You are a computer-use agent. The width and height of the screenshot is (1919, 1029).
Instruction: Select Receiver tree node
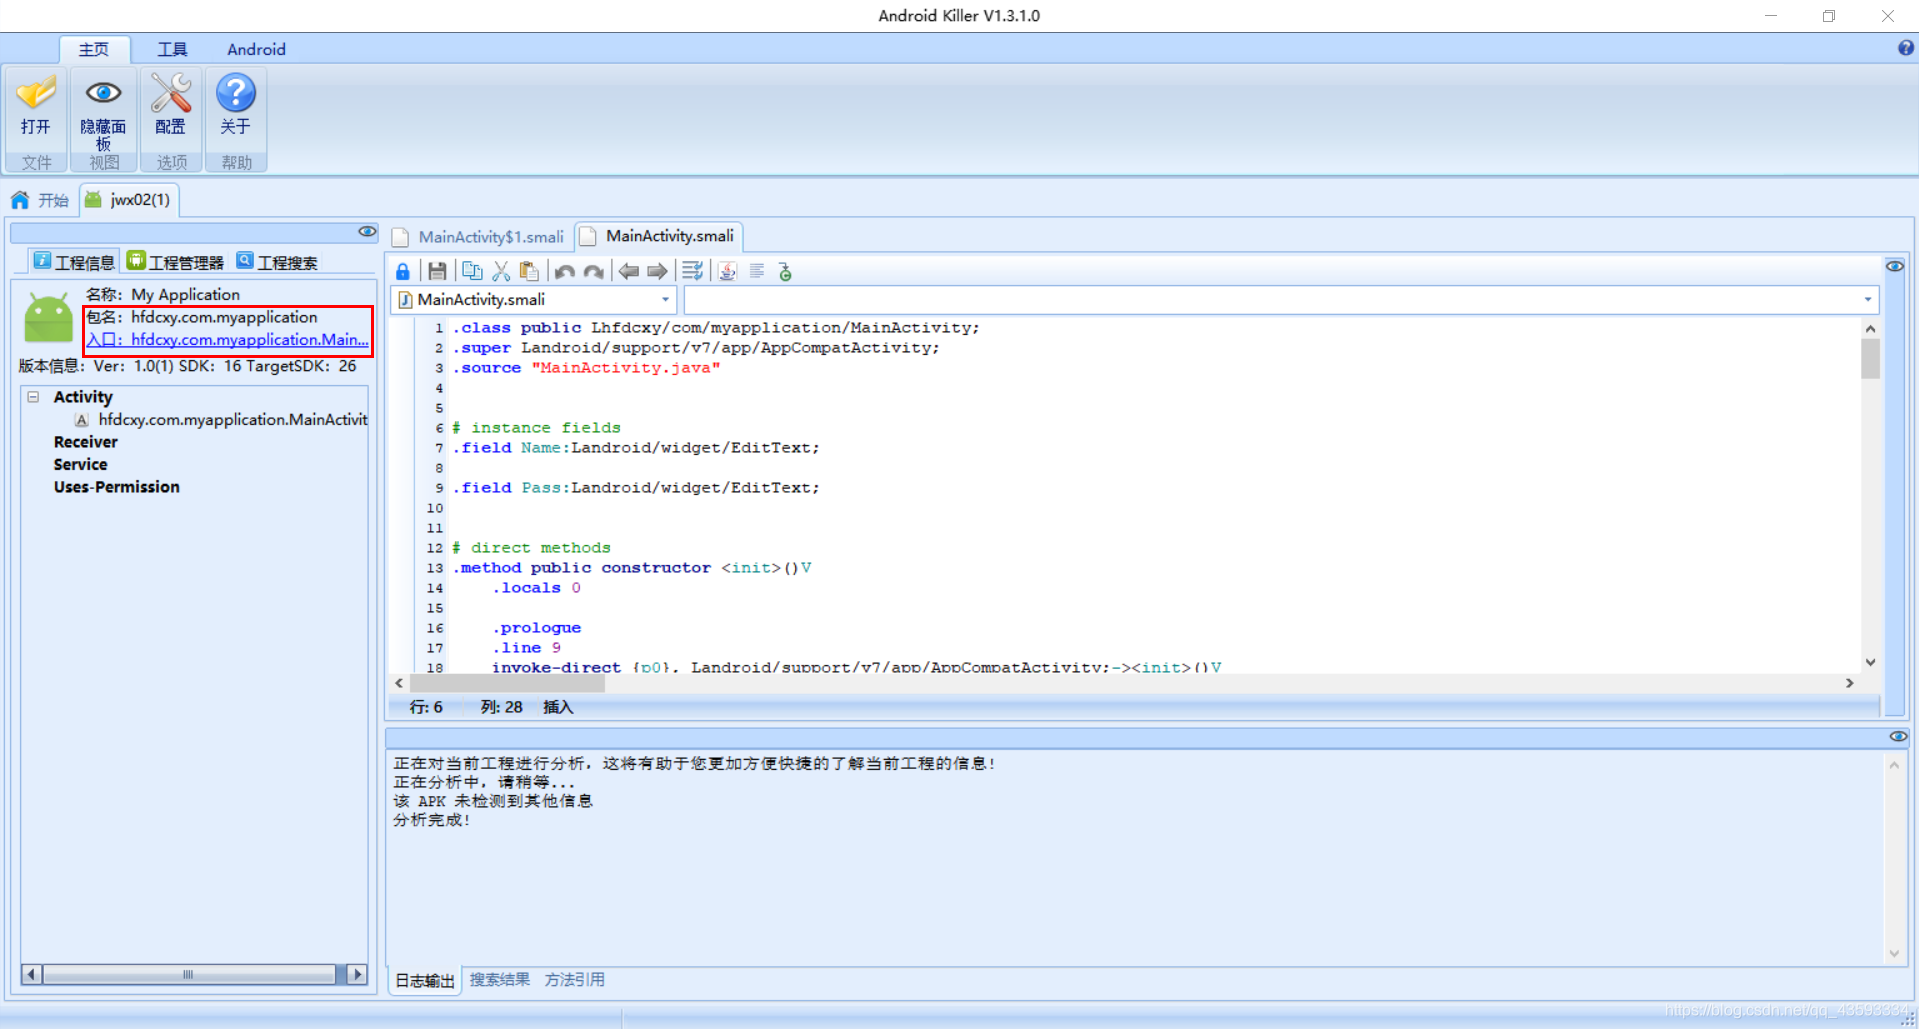point(85,442)
